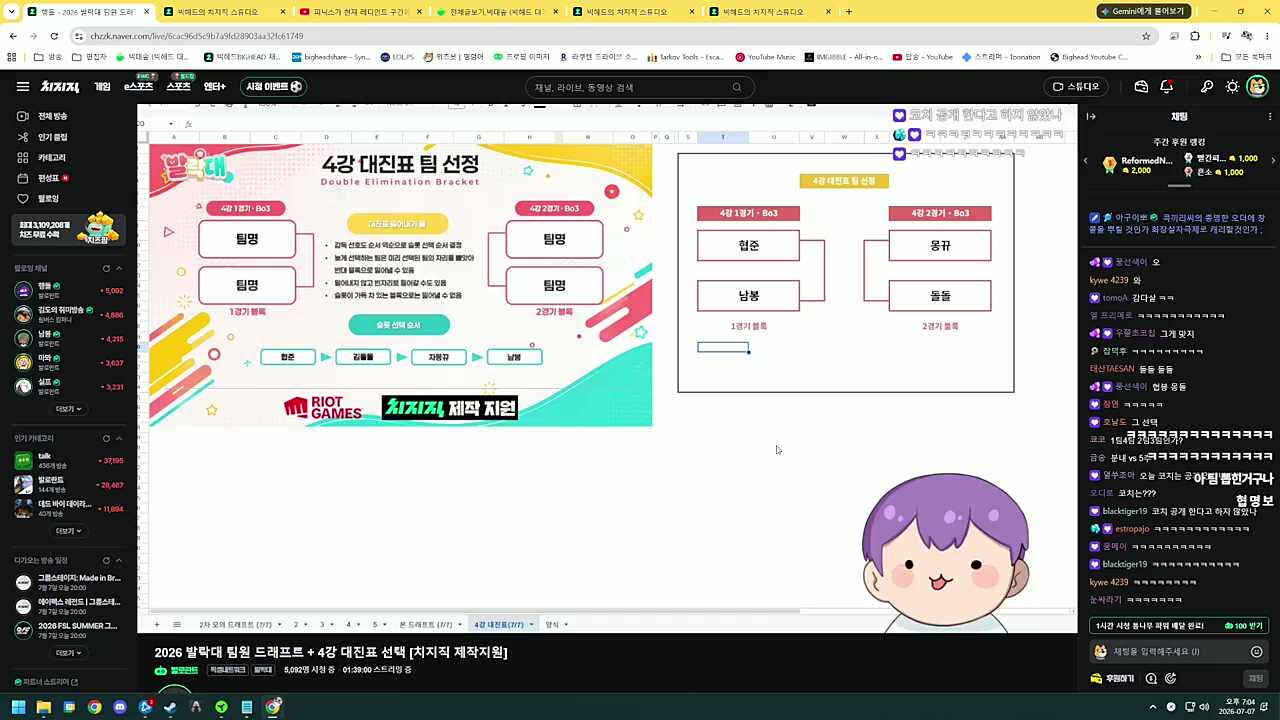
Task: Open followed channel 마야
Action: pos(68,362)
